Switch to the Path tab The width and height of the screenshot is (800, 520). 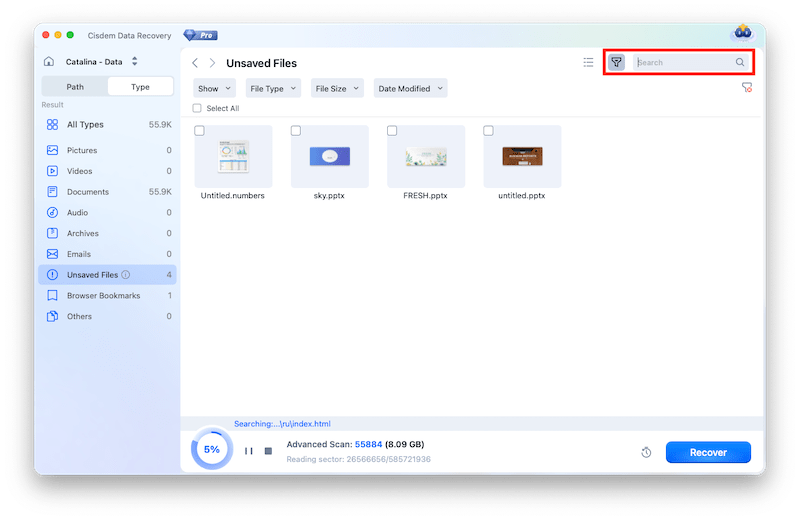pyautogui.click(x=75, y=87)
